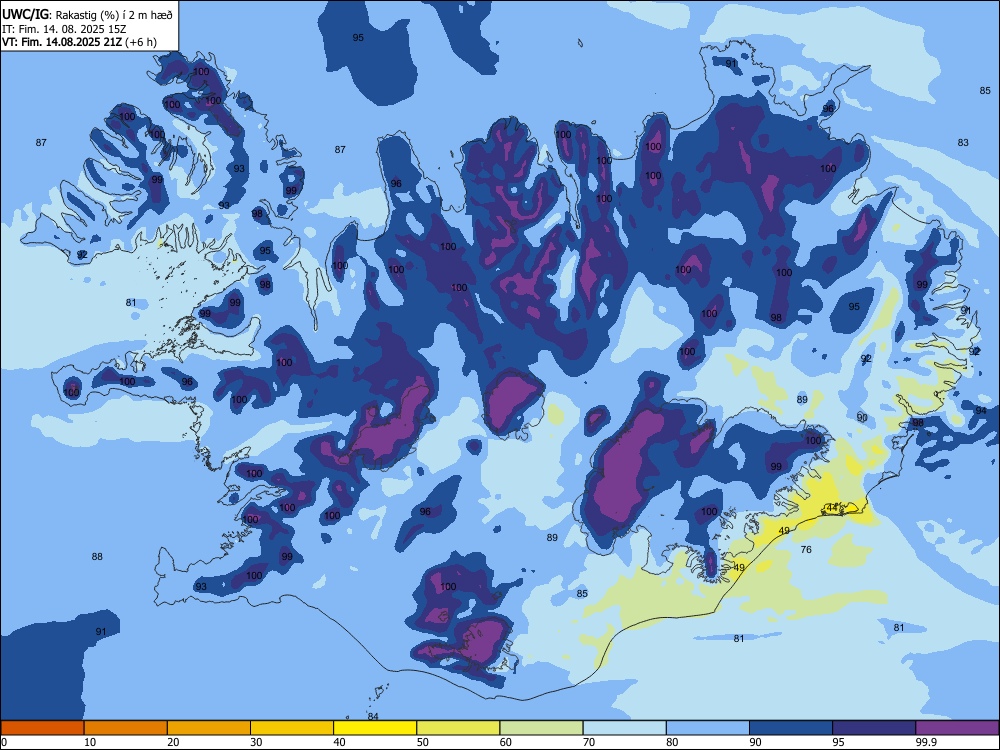
Task: Click the orange 10–20 legend color block
Action: pos(126,728)
